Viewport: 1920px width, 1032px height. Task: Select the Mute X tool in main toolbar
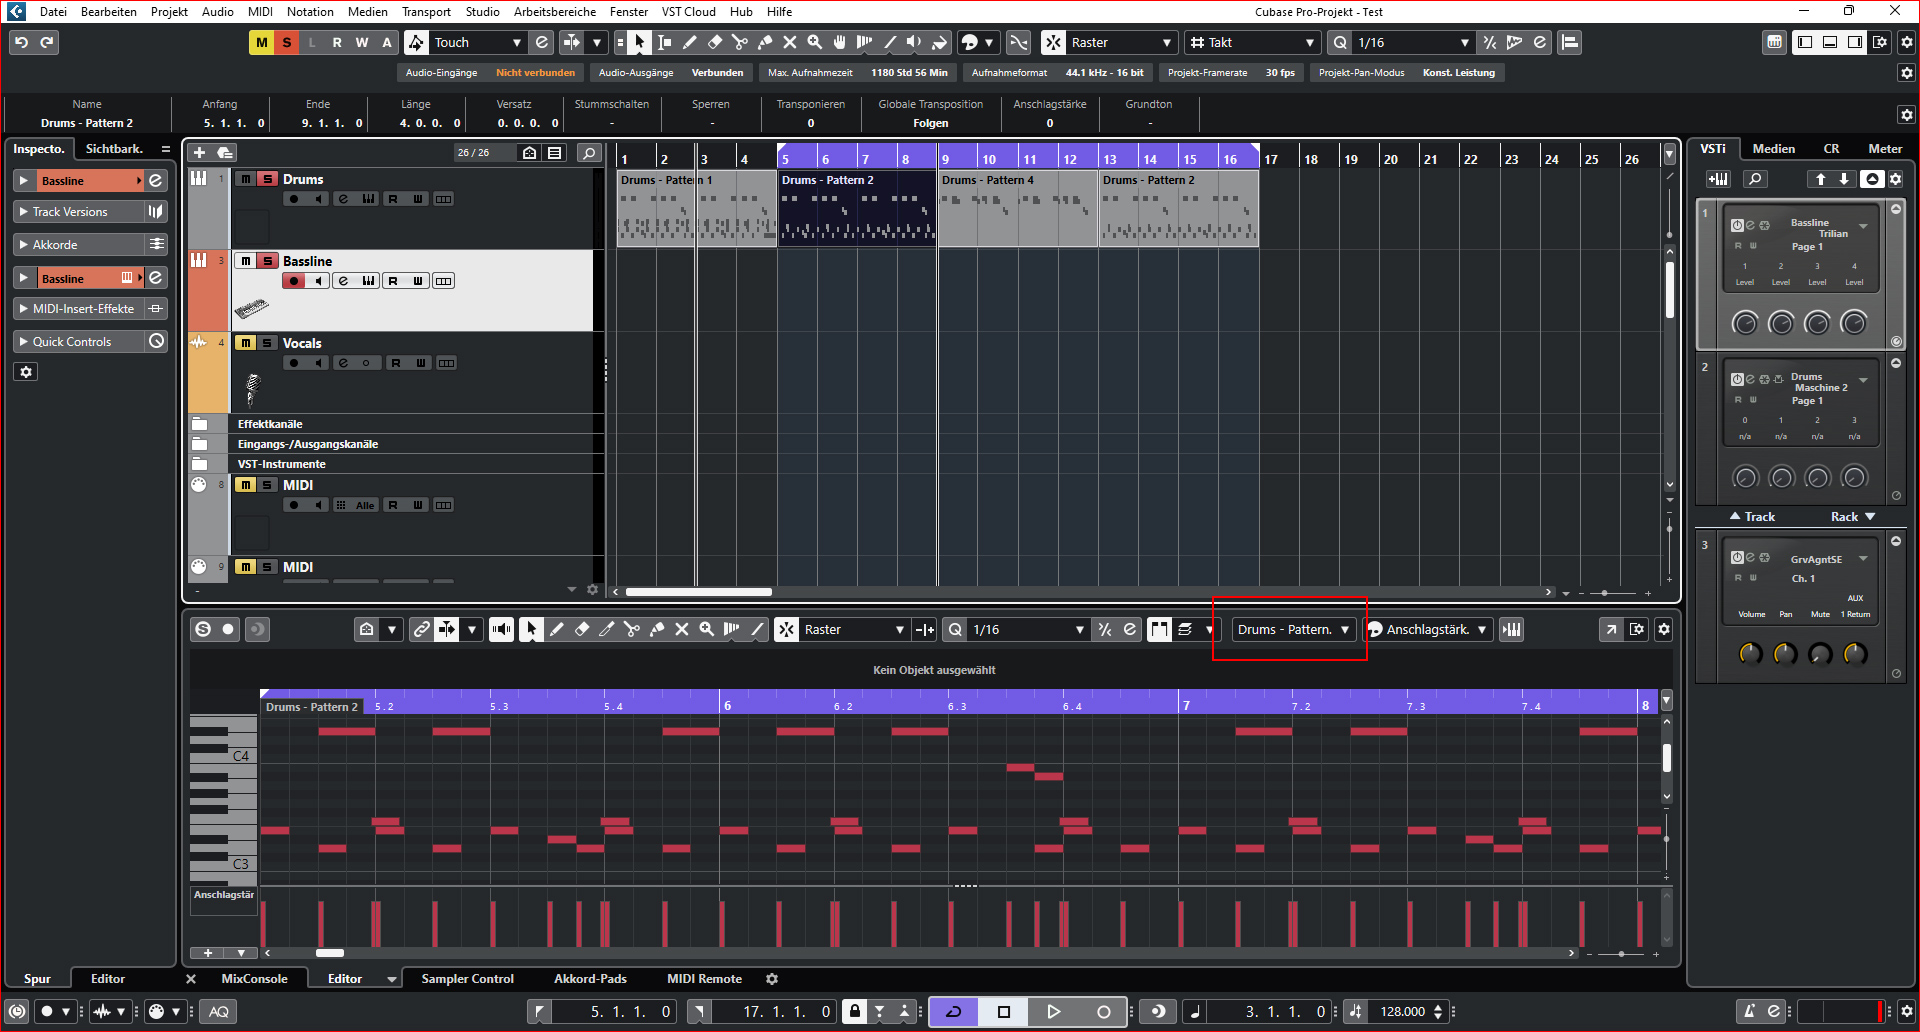pyautogui.click(x=789, y=42)
